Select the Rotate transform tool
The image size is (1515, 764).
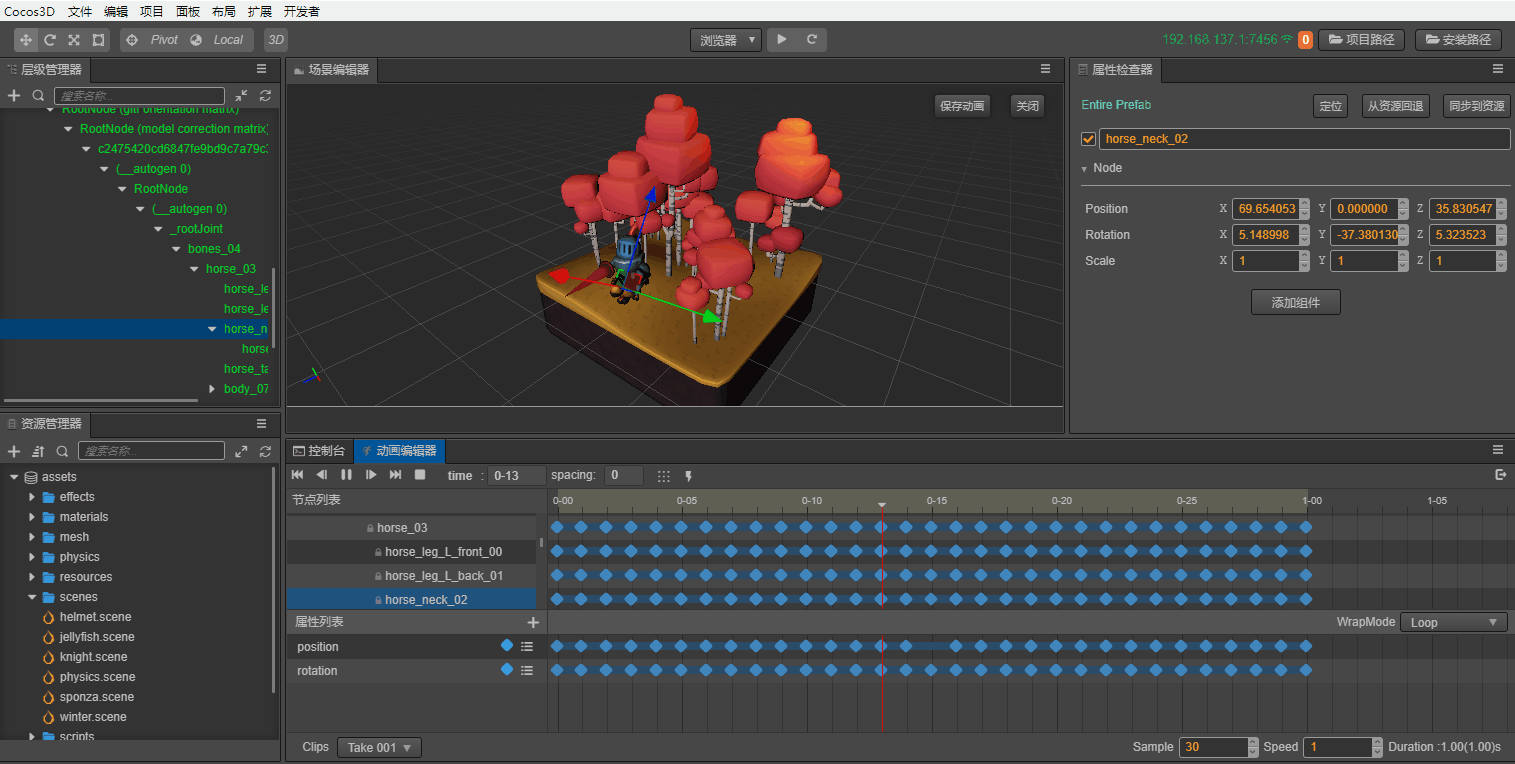(49, 40)
